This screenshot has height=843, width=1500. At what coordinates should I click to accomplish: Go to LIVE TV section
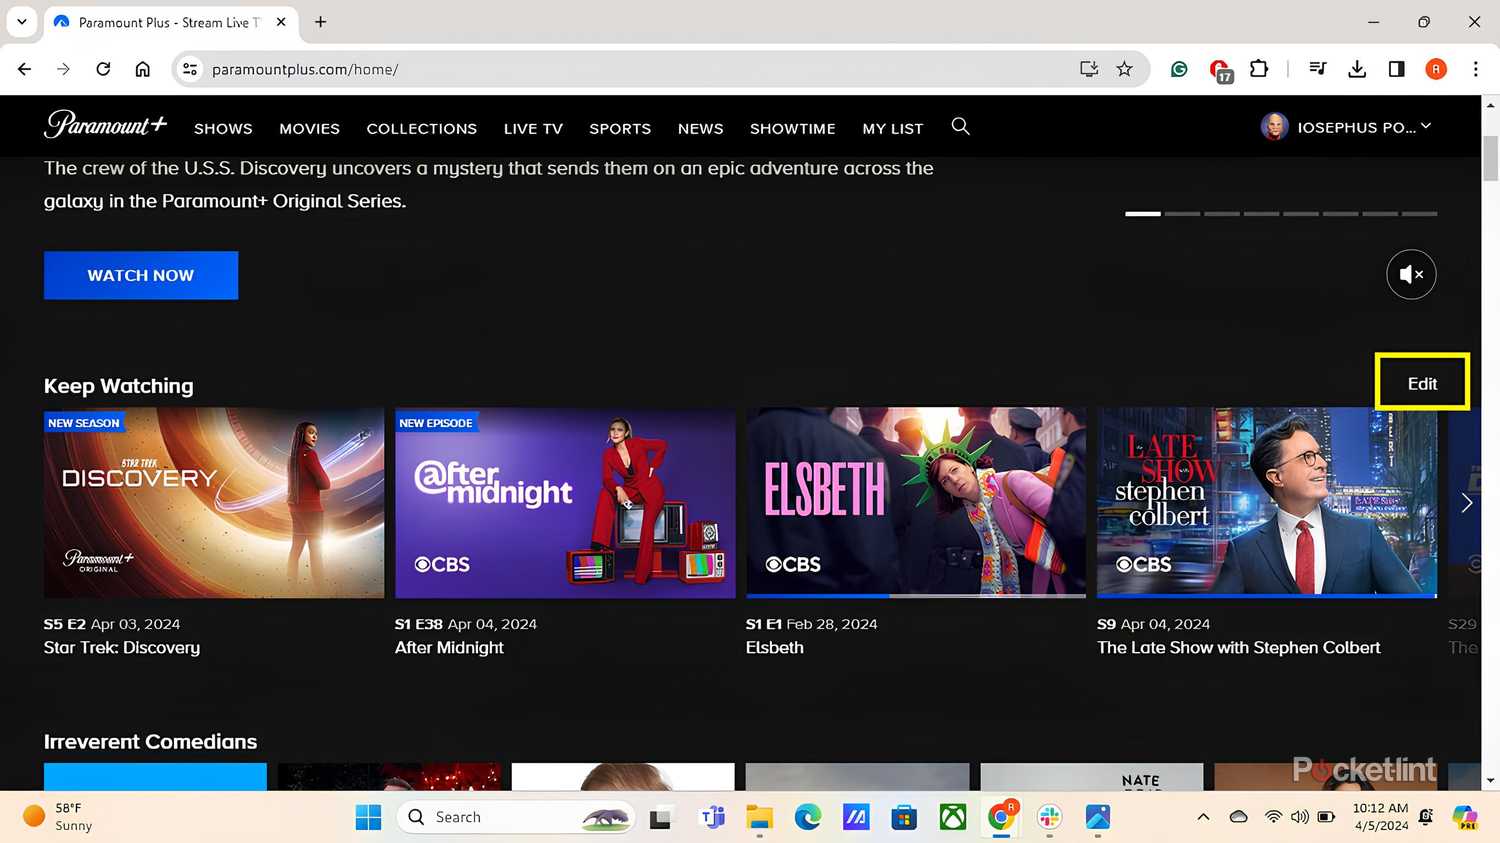(533, 129)
